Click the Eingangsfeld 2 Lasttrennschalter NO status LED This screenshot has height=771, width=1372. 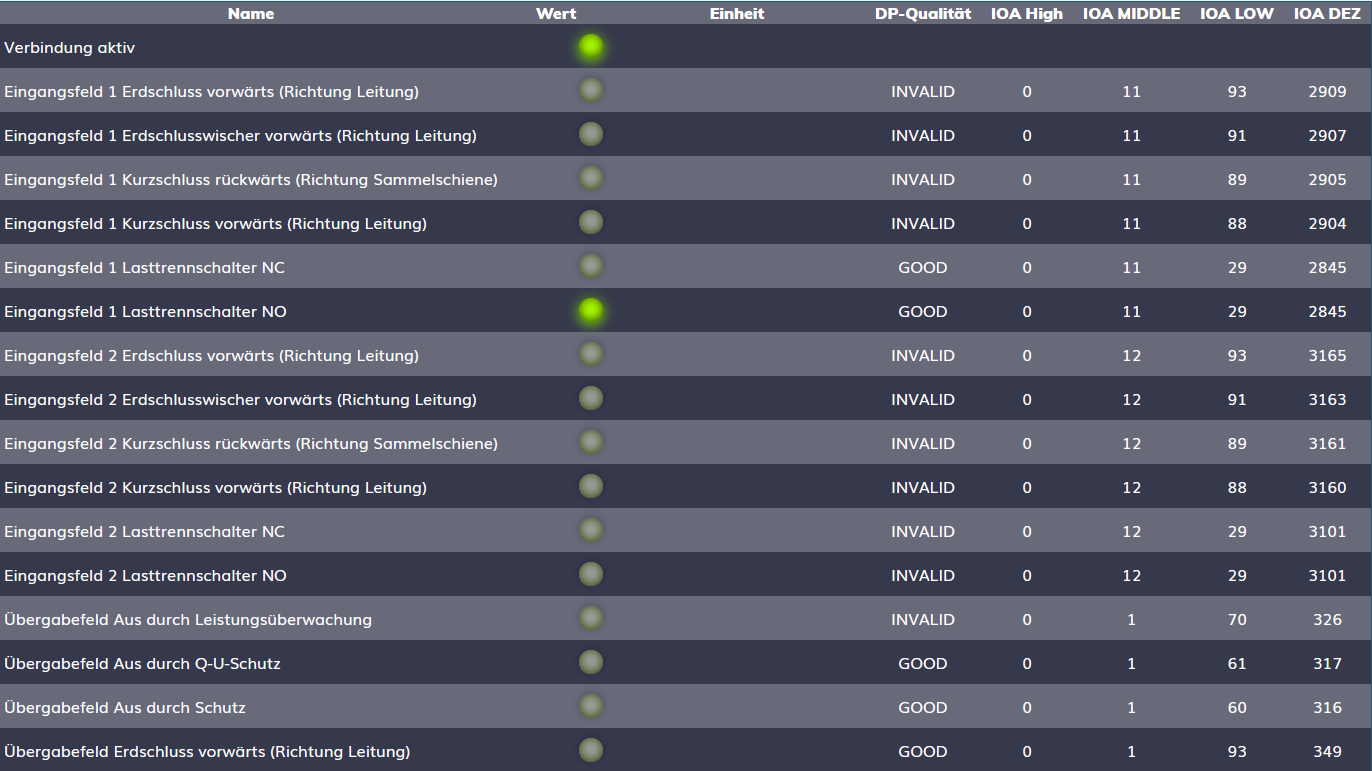click(591, 575)
